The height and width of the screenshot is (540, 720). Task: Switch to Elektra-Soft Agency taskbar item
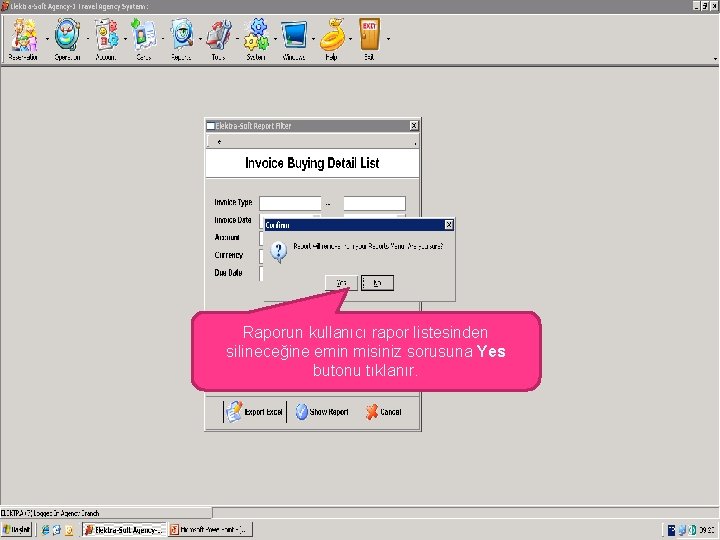(125, 529)
